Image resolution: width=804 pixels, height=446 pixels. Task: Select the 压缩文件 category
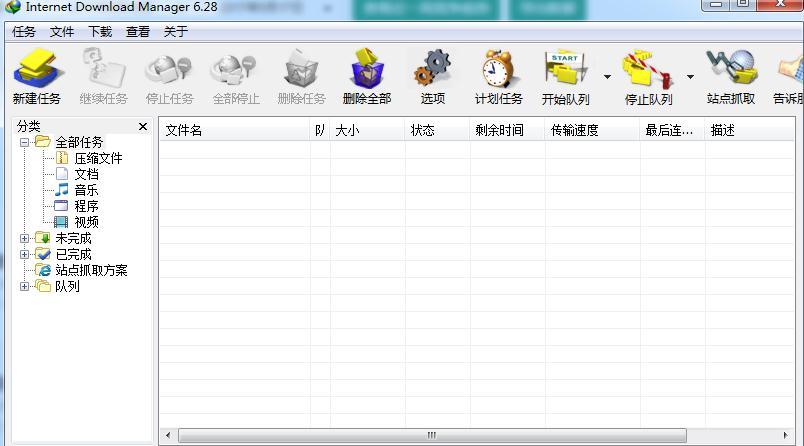(x=98, y=158)
